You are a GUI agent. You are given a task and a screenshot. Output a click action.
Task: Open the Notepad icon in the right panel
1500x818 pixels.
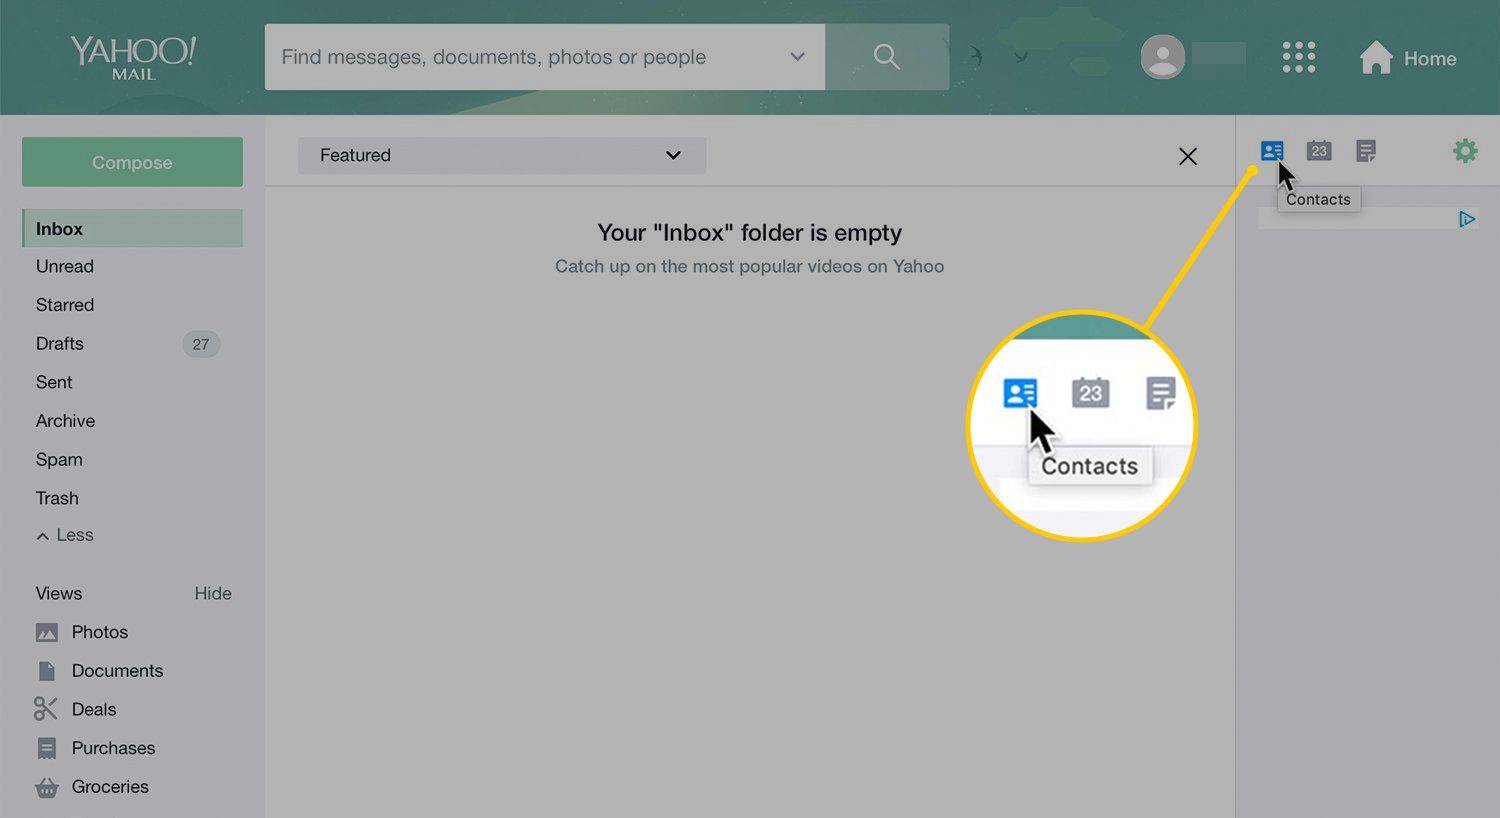tap(1366, 151)
